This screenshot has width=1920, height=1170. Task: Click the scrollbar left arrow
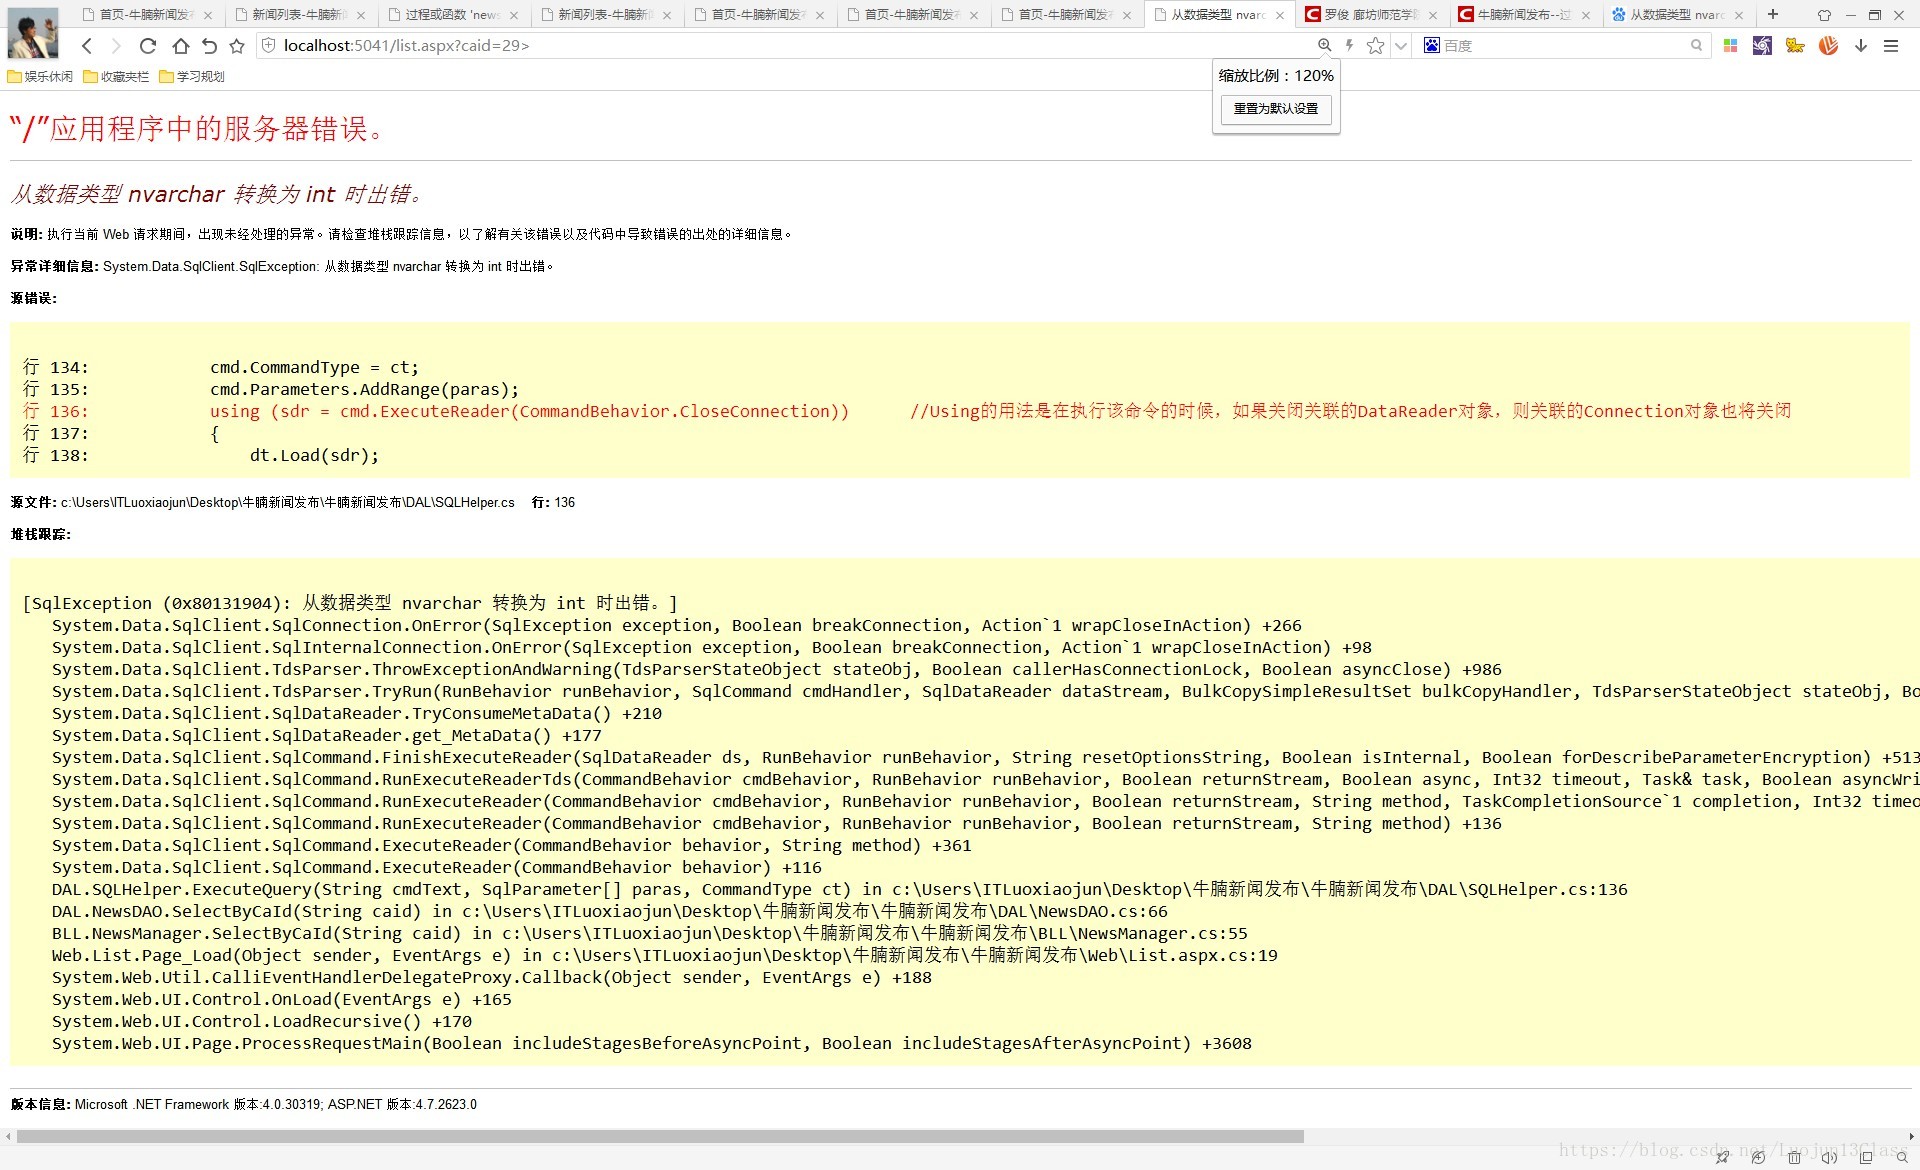[x=8, y=1136]
